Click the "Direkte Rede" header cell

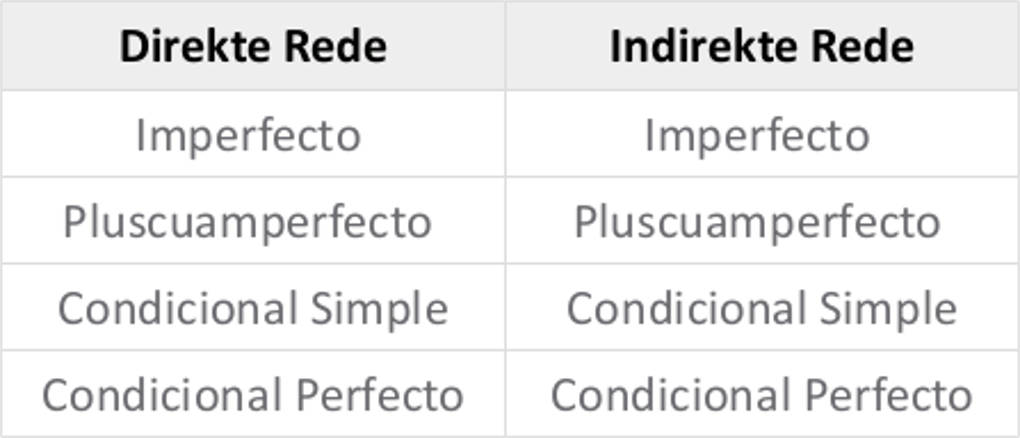coord(253,47)
